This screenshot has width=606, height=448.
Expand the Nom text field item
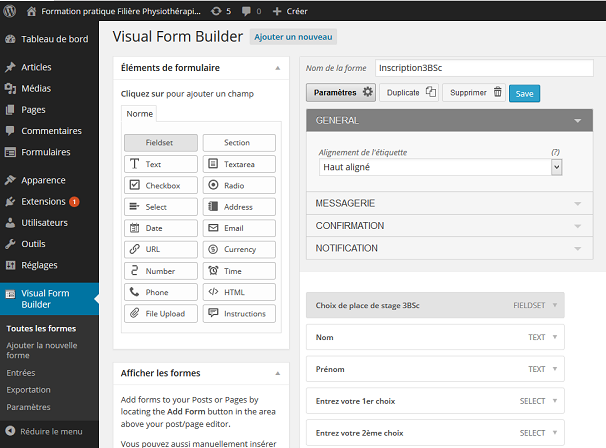click(x=435, y=338)
